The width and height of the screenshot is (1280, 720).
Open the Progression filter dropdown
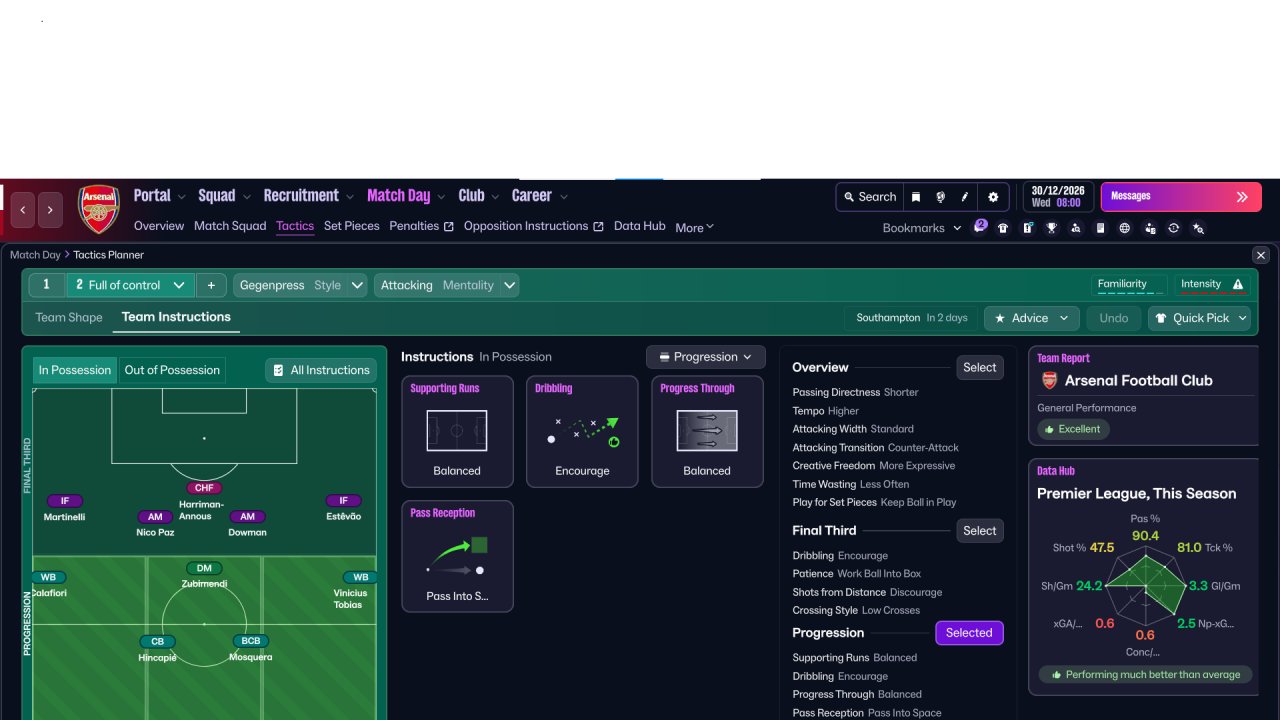(705, 357)
